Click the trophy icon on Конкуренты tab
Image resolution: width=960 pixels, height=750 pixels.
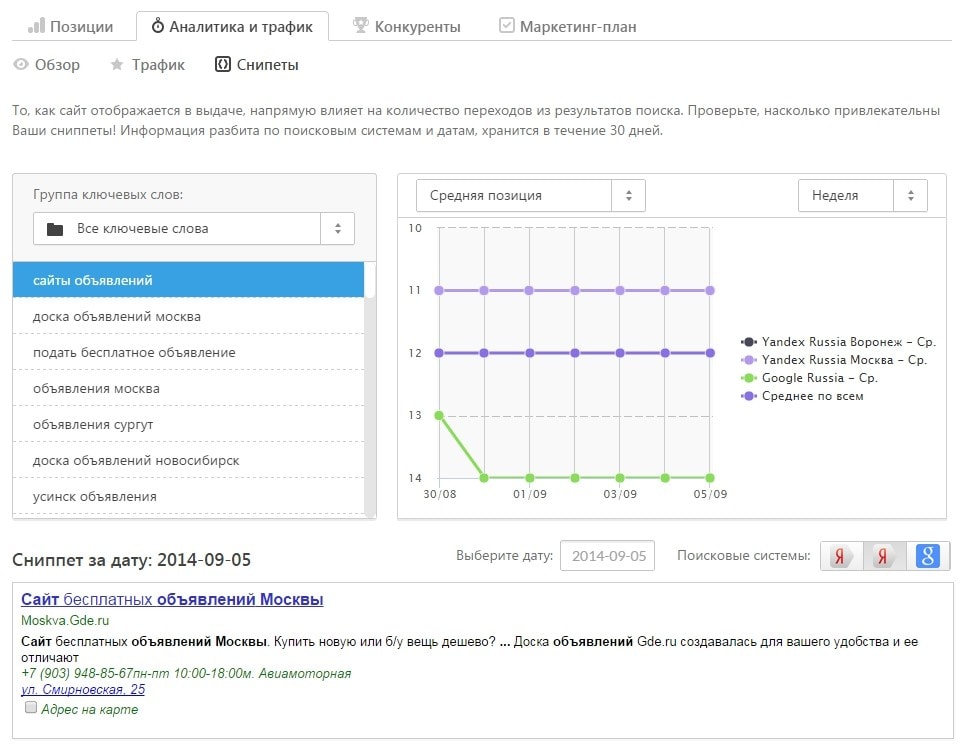click(x=361, y=26)
